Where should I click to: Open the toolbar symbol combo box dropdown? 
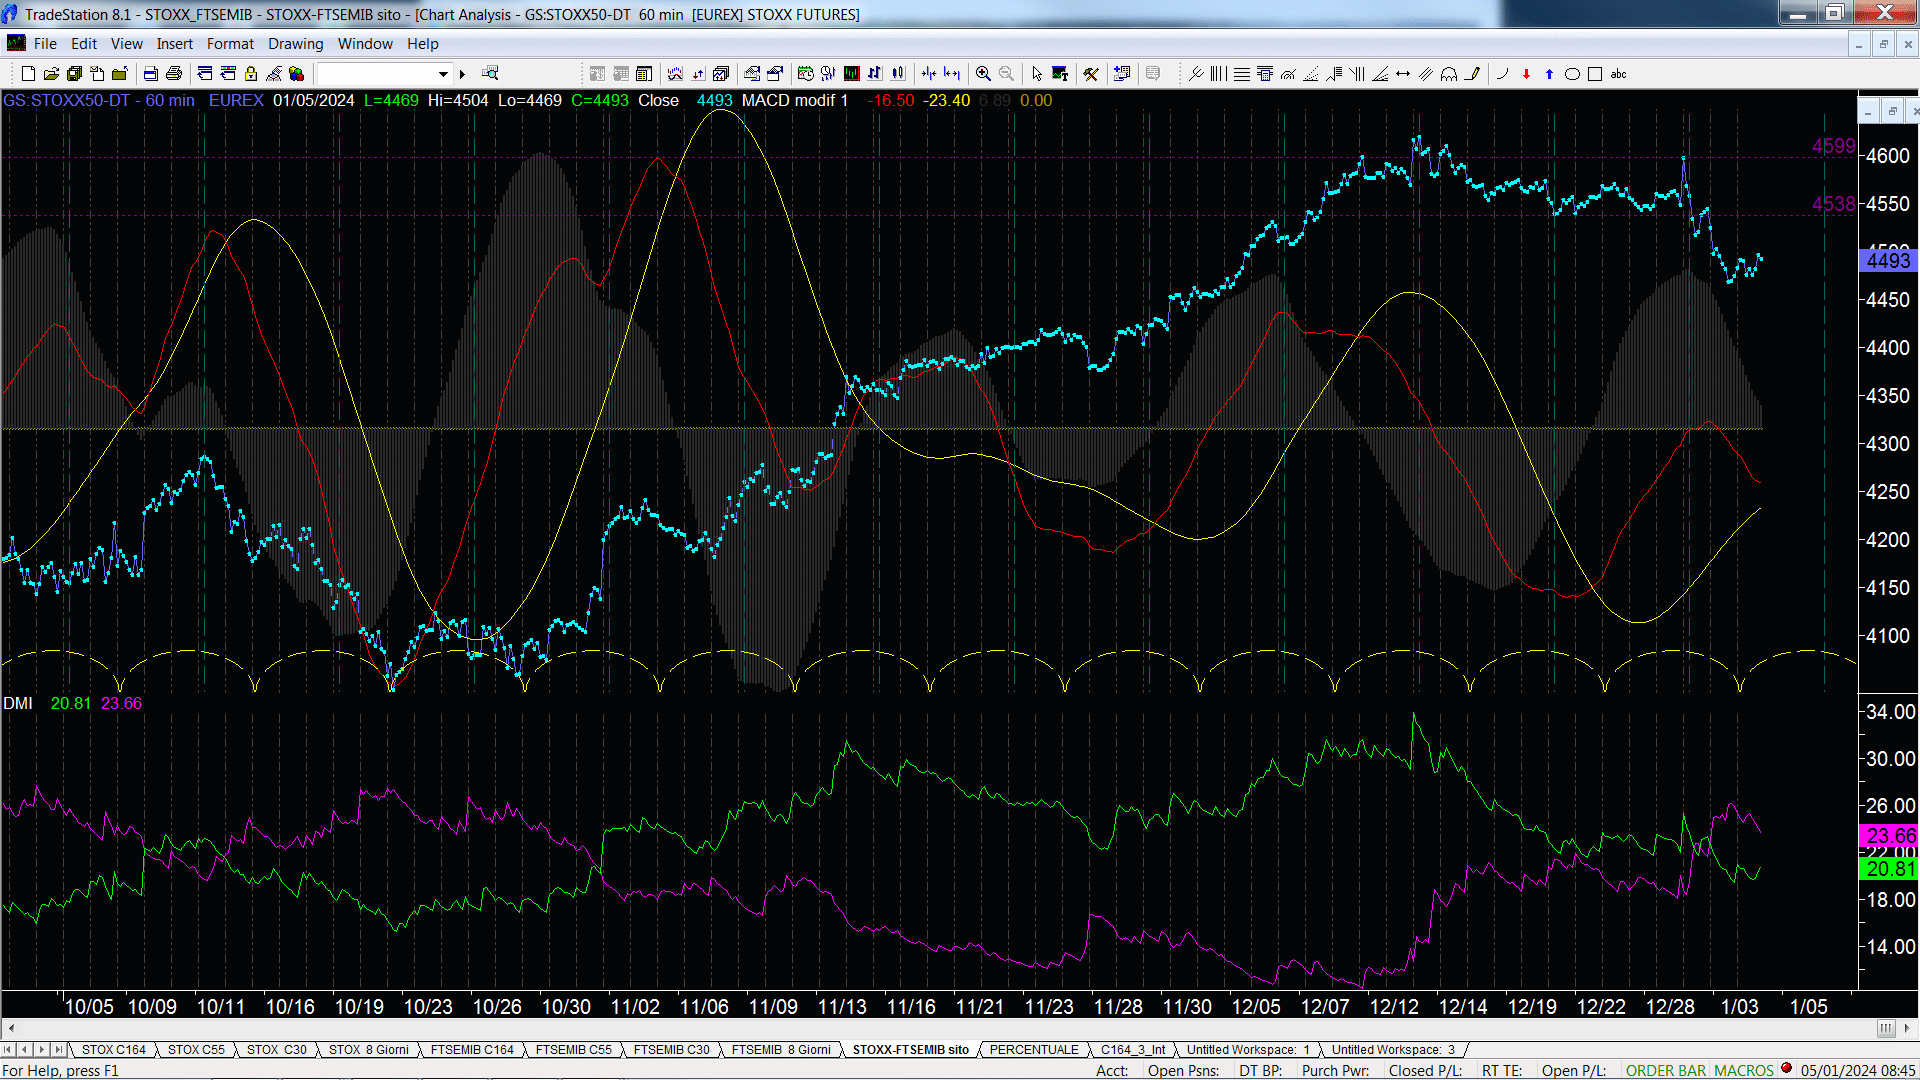pyautogui.click(x=443, y=74)
